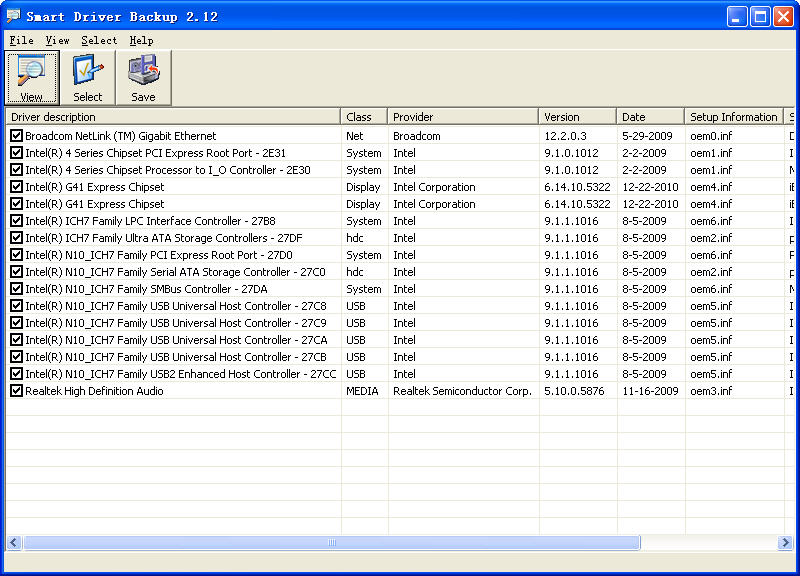Open the View menu
800x576 pixels.
[x=57, y=40]
